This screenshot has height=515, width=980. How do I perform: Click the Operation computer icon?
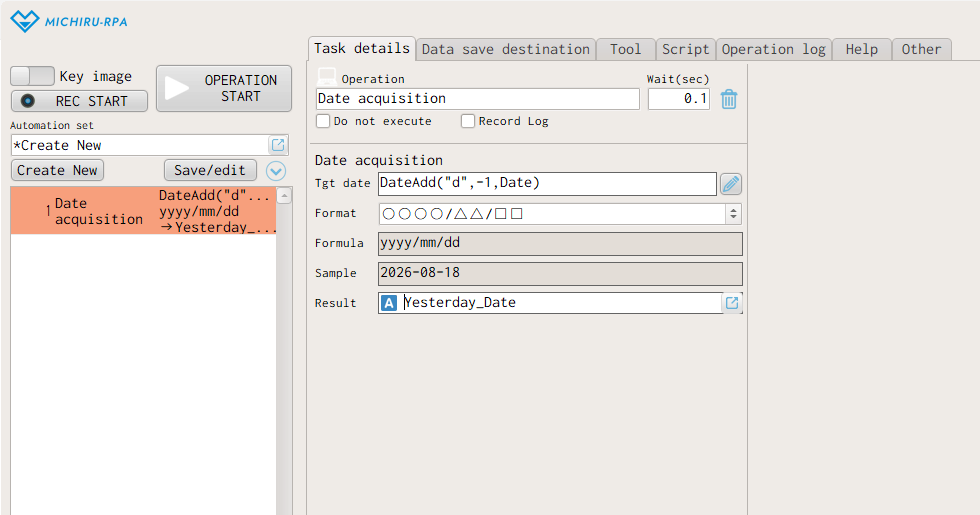326,78
